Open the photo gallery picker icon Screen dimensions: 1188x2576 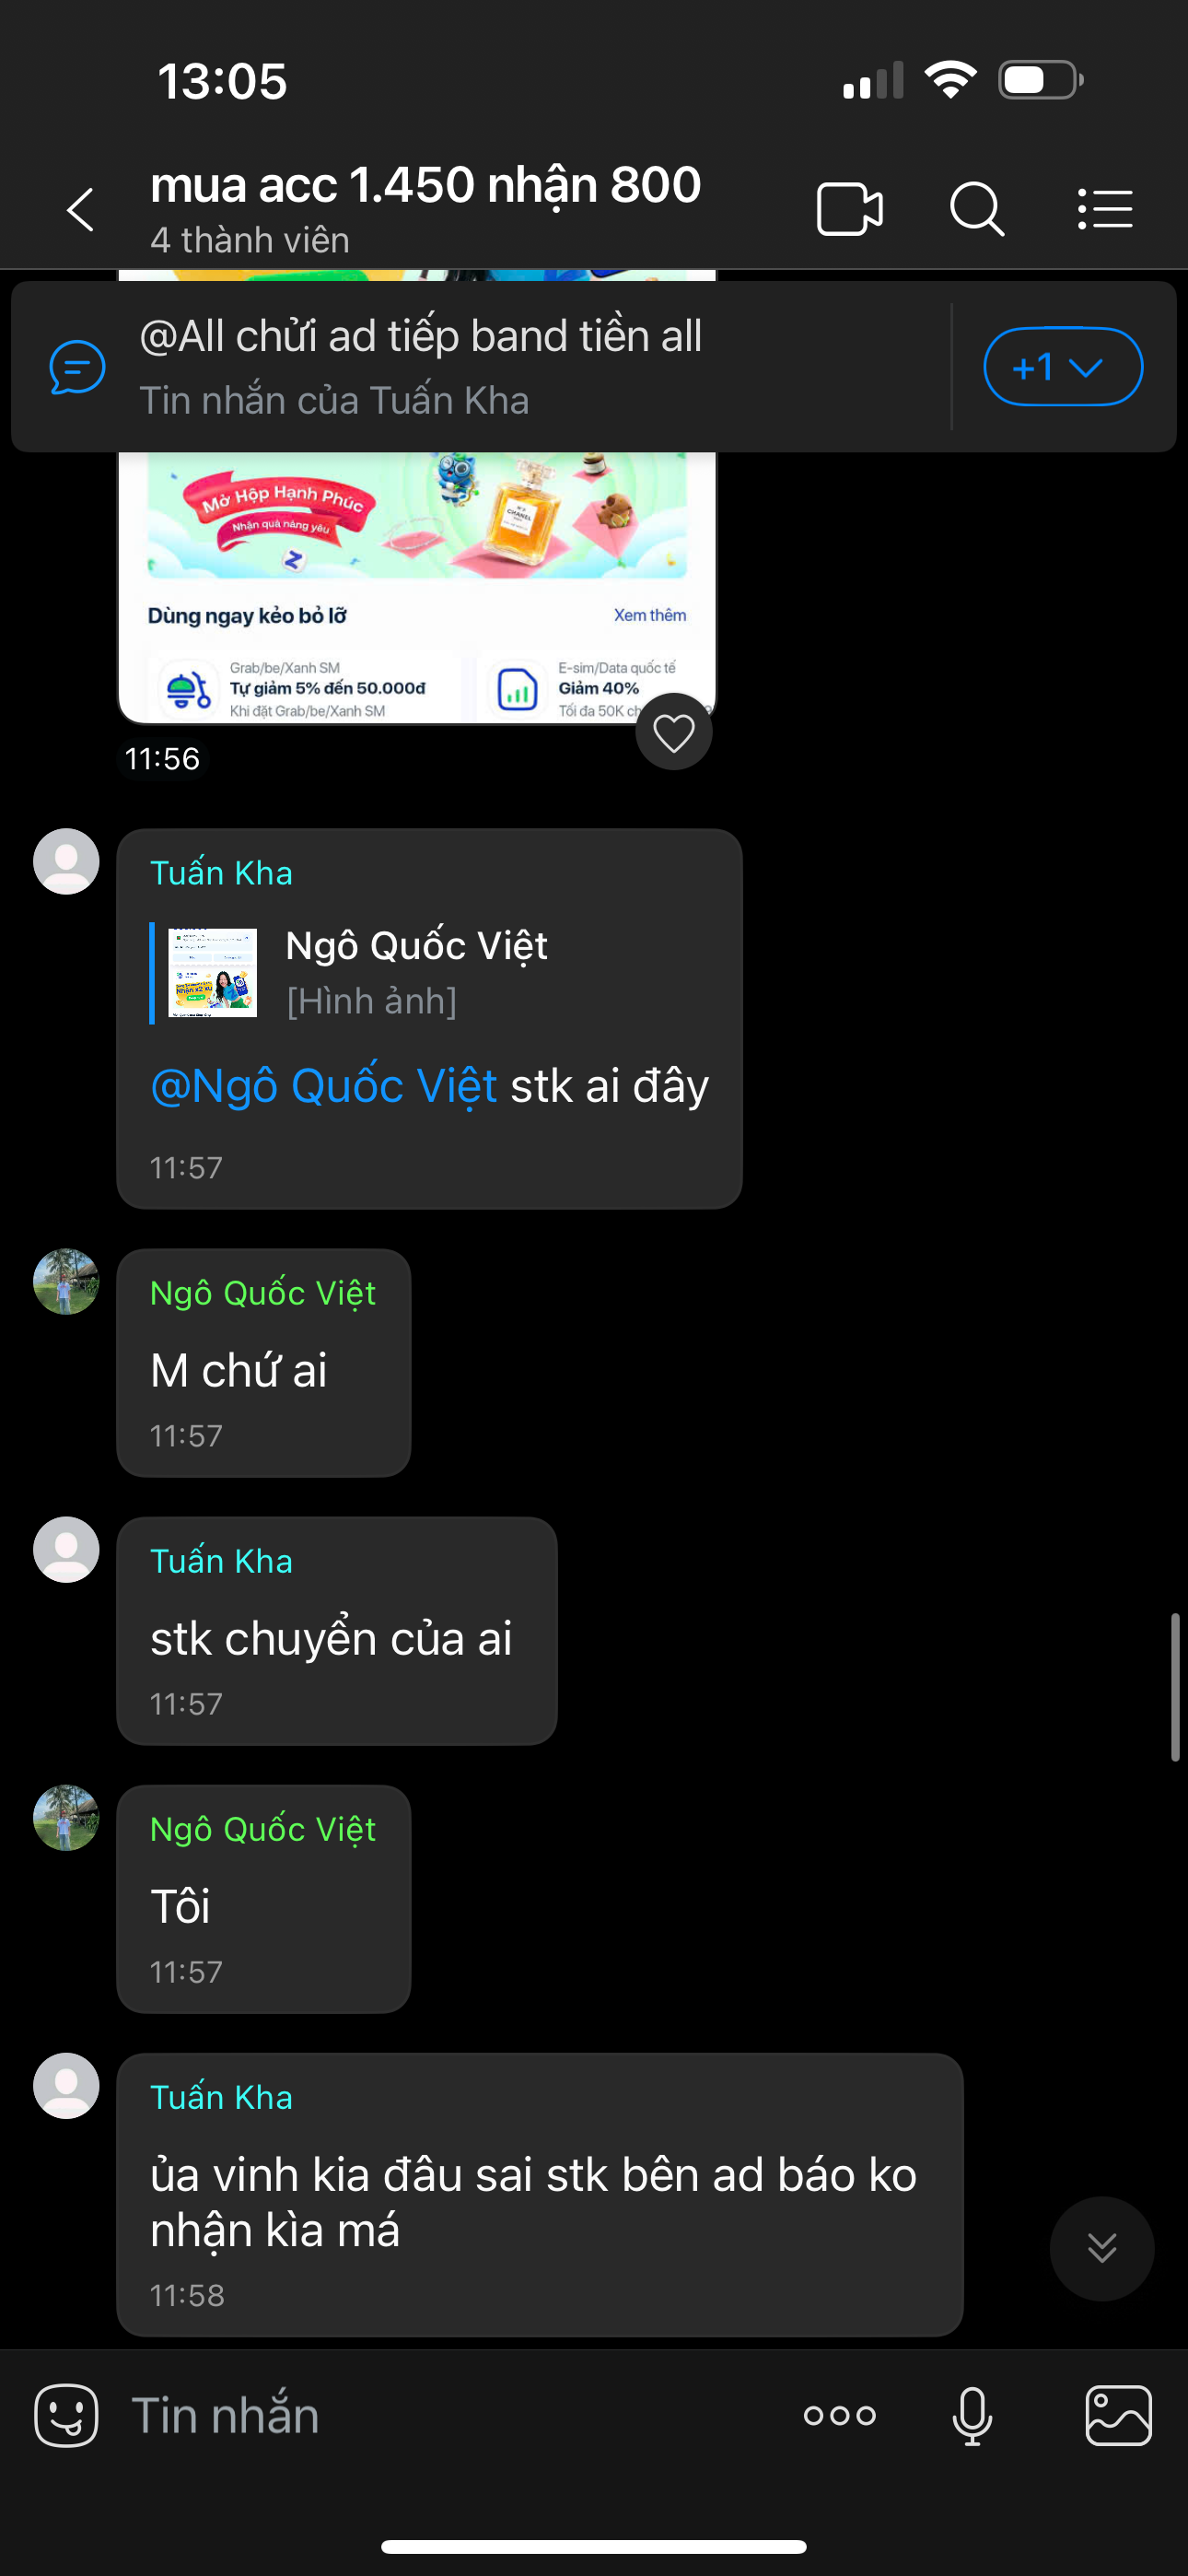(1118, 2415)
